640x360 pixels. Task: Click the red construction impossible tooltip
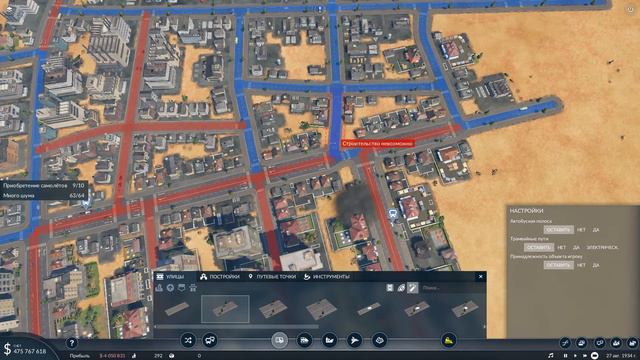click(x=378, y=143)
